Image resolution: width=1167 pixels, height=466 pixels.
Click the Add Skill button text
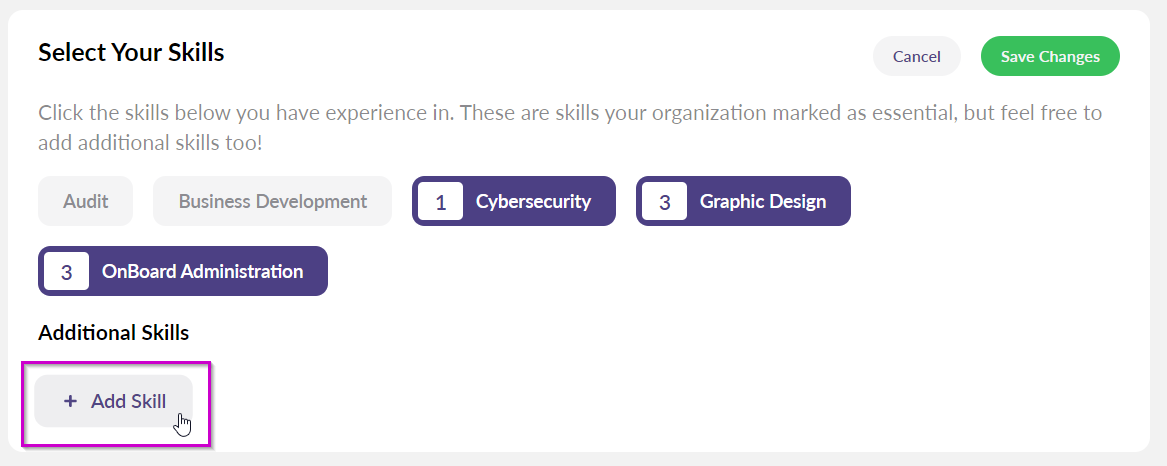pyautogui.click(x=128, y=401)
